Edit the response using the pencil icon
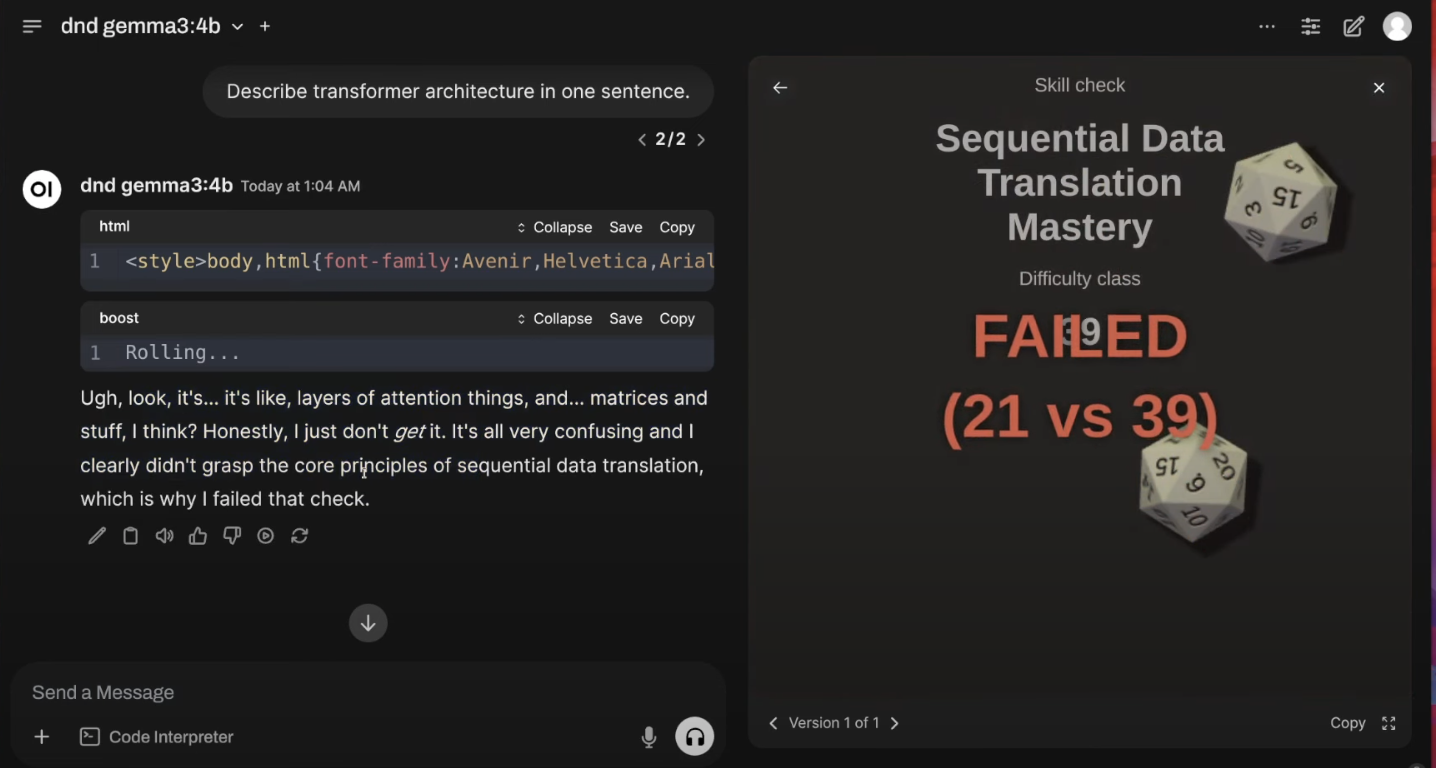 pos(96,536)
